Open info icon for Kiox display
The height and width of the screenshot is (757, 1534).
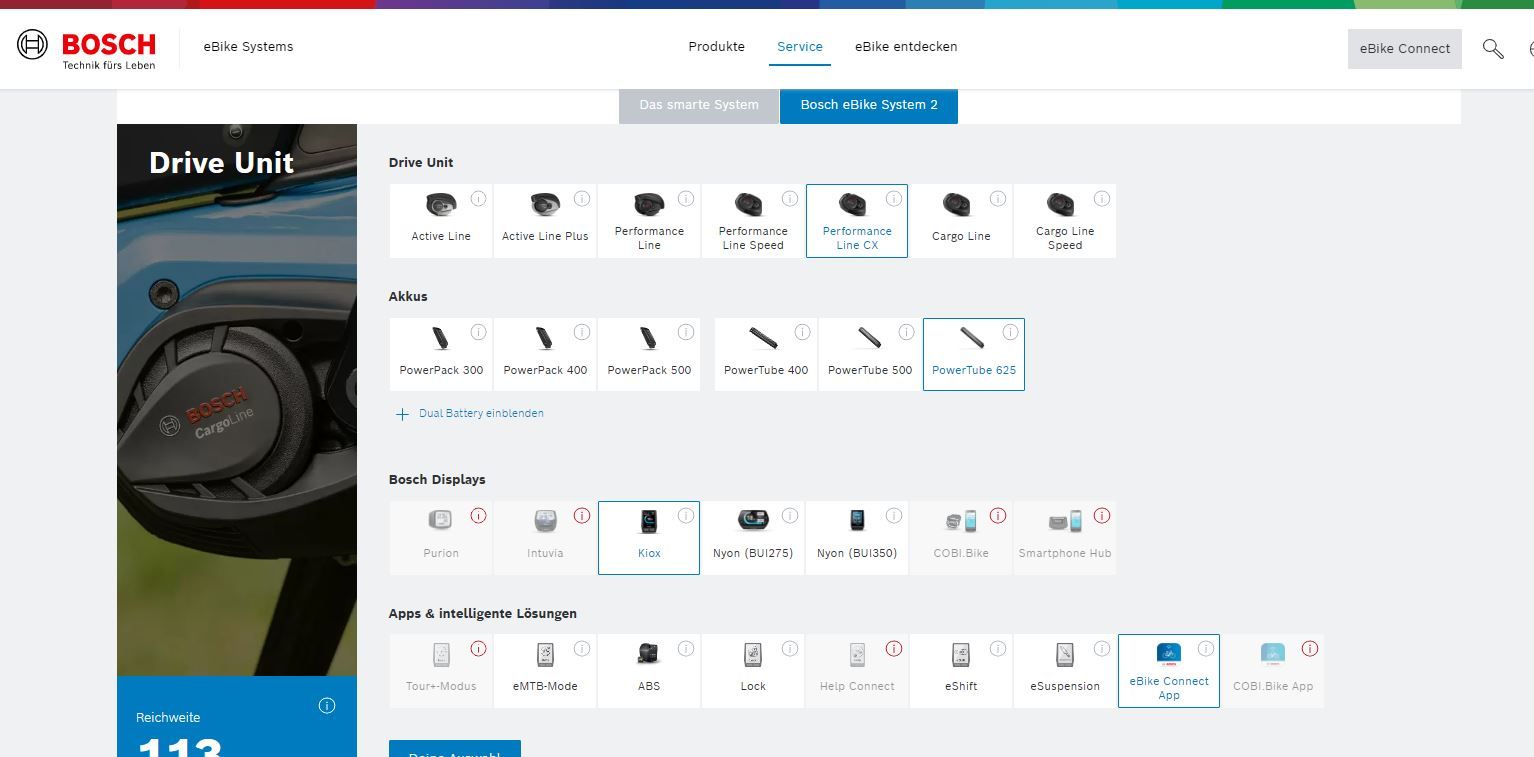pos(686,515)
